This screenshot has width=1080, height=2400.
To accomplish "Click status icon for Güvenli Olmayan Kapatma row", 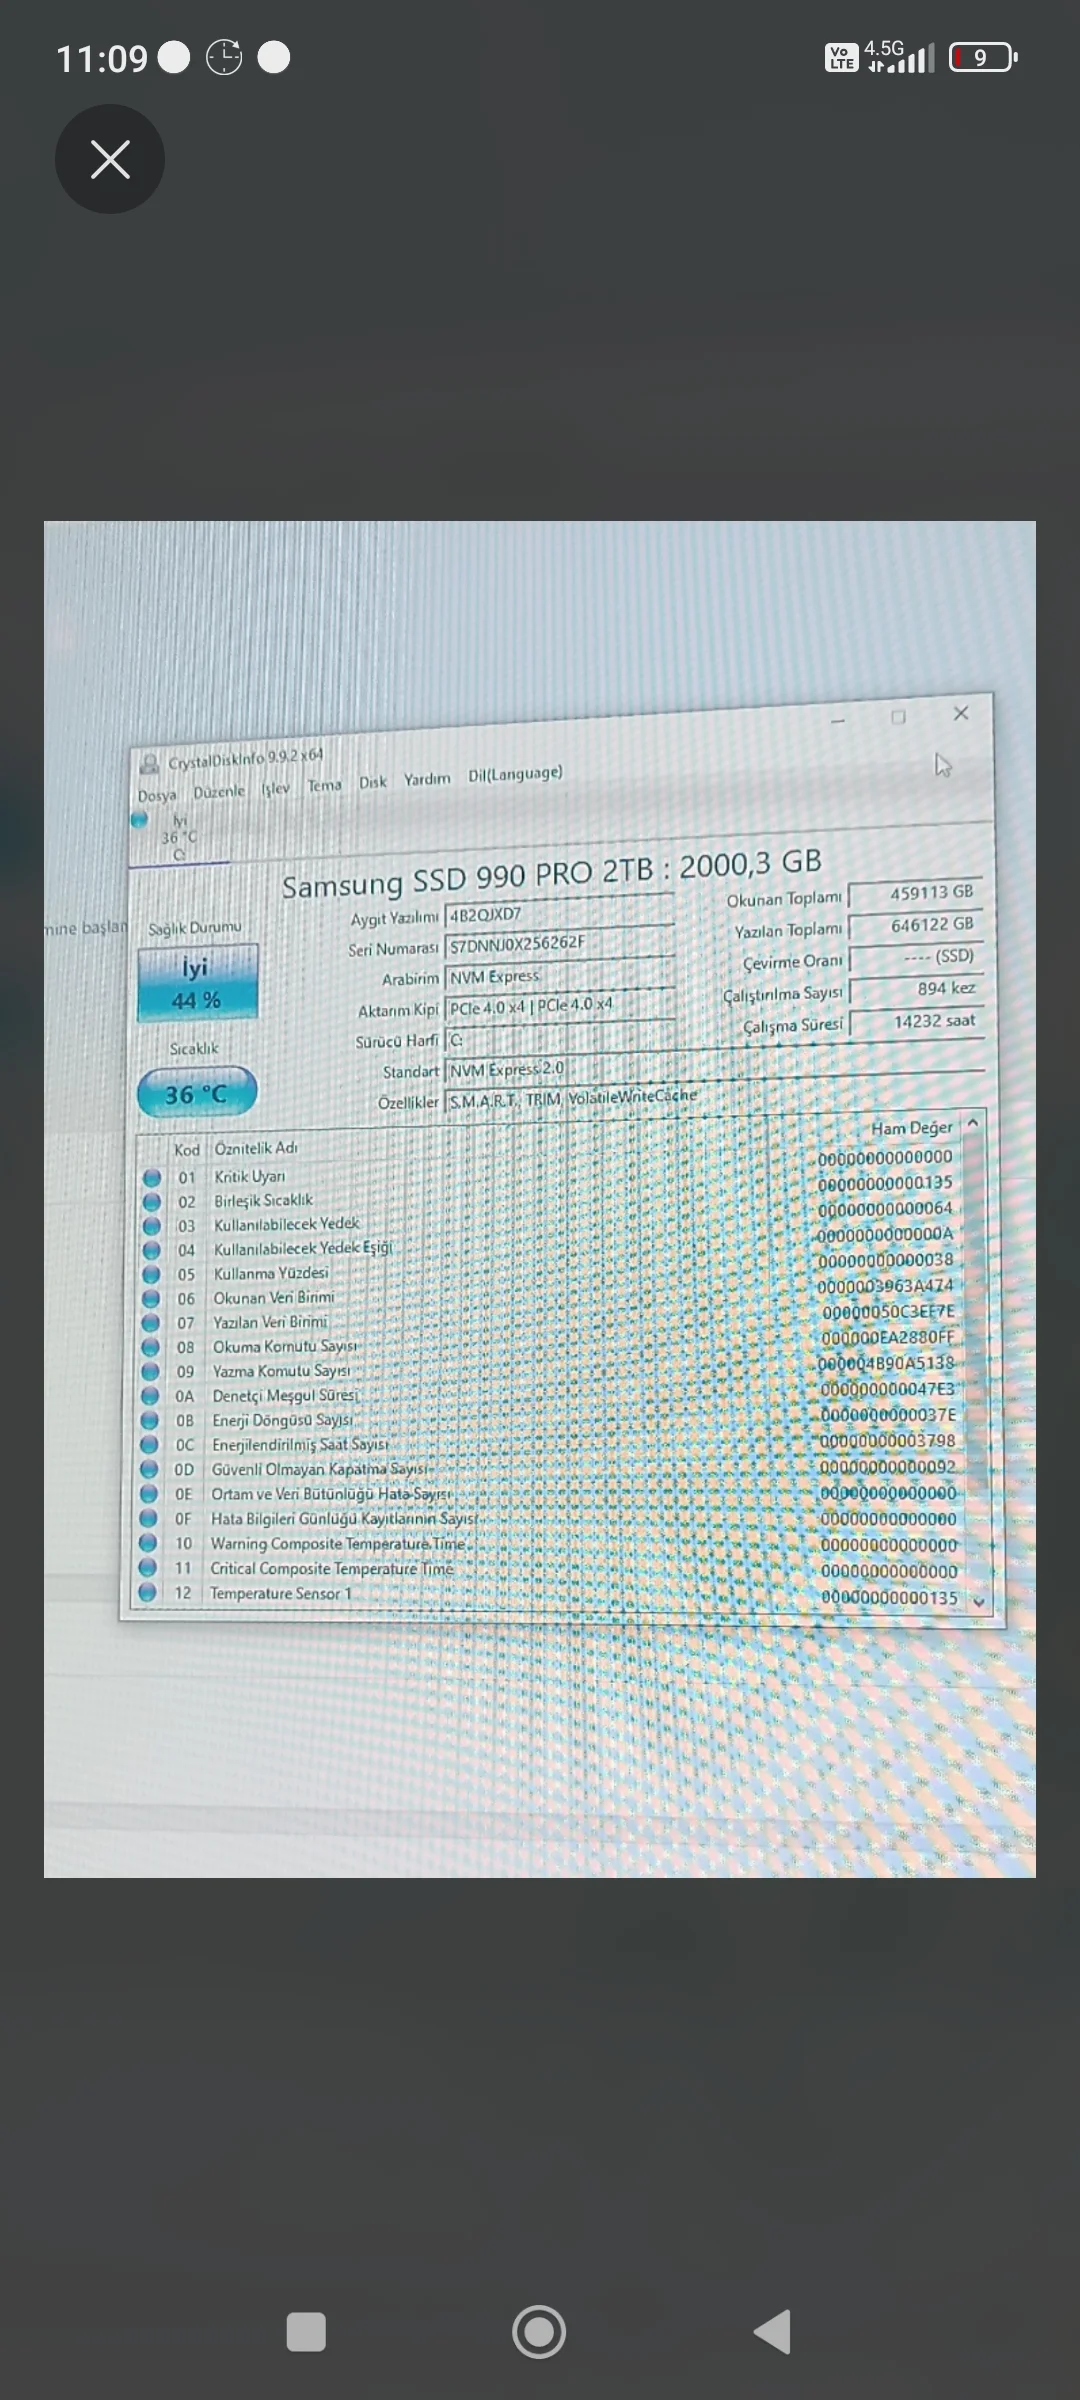I will pos(149,1469).
